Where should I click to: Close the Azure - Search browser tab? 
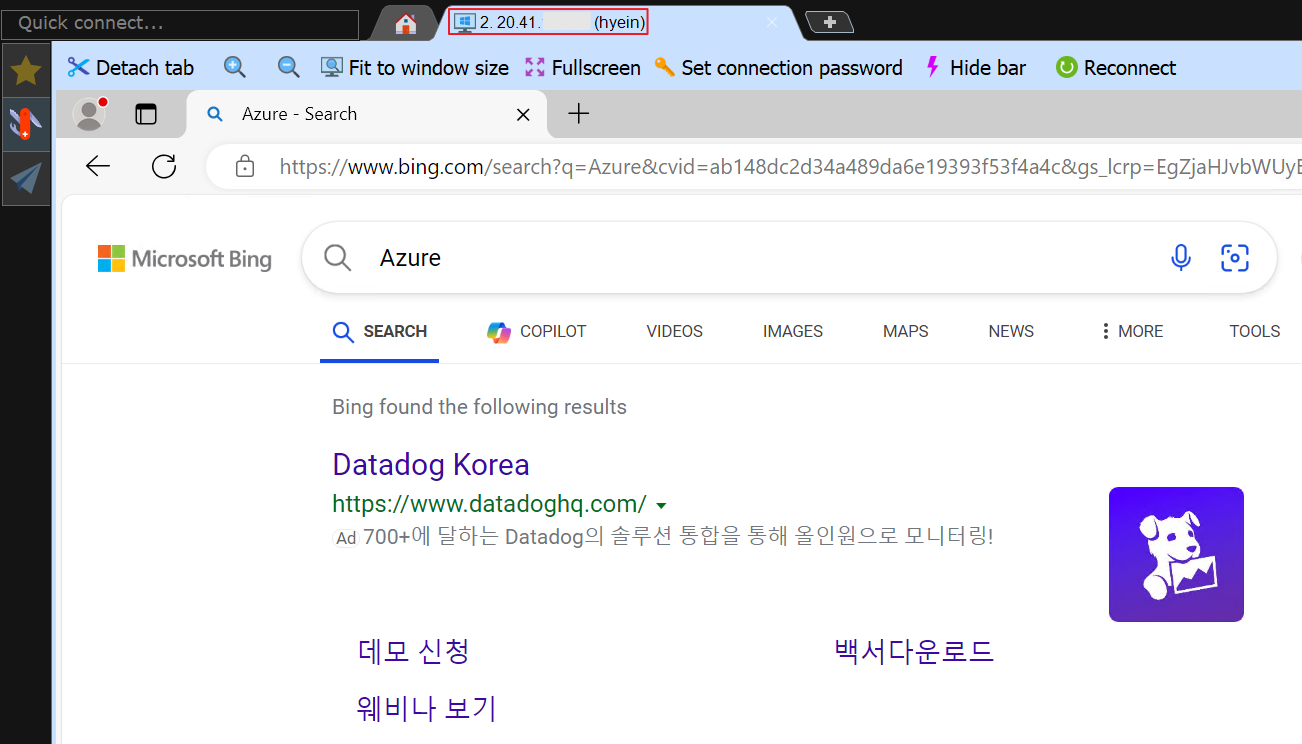pos(523,115)
